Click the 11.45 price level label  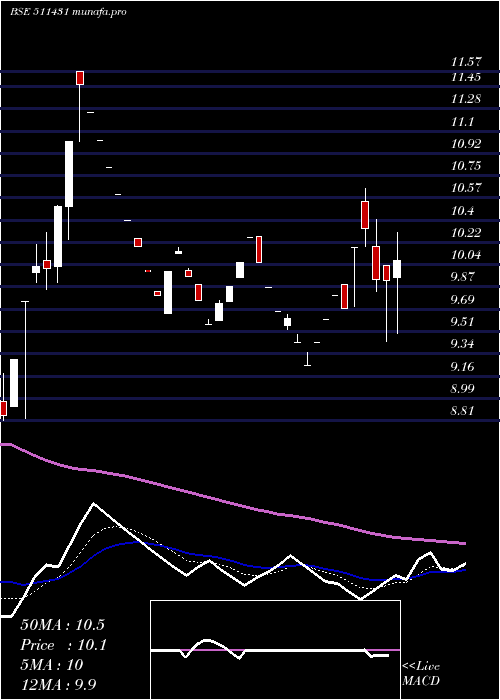coord(466,77)
